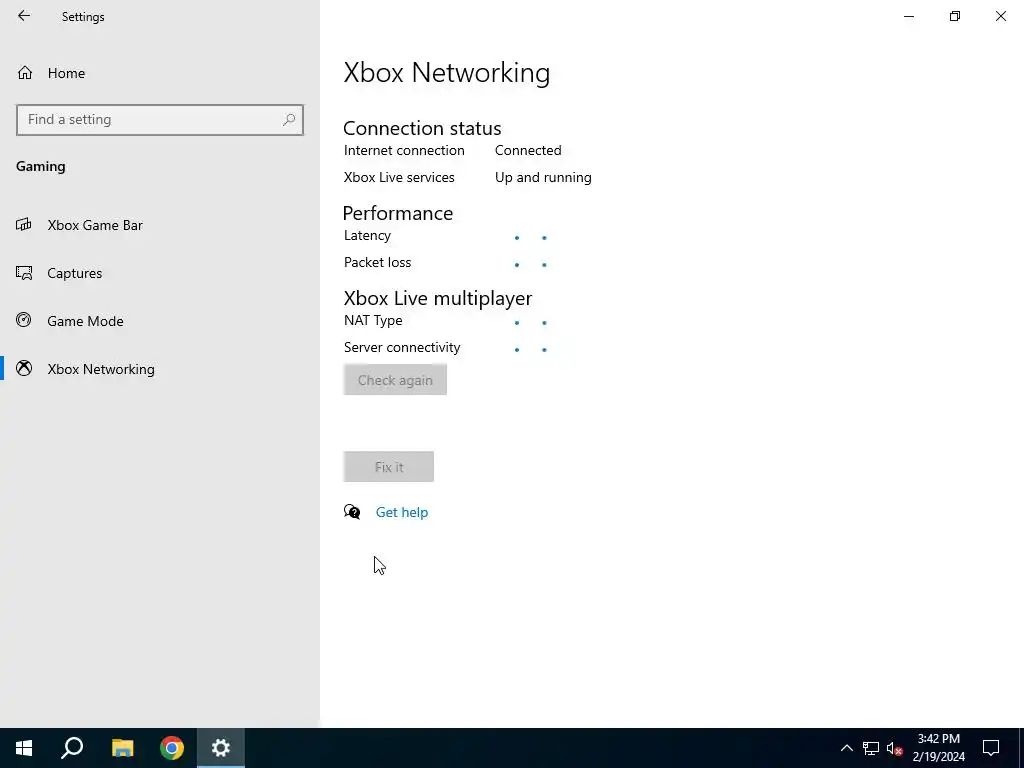Open the clock showing 3:42 PM
1024x768 pixels.
[938, 748]
